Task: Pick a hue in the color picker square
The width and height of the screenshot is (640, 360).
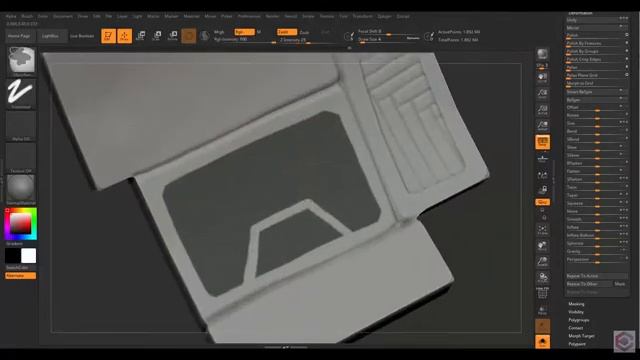Action: 20,224
